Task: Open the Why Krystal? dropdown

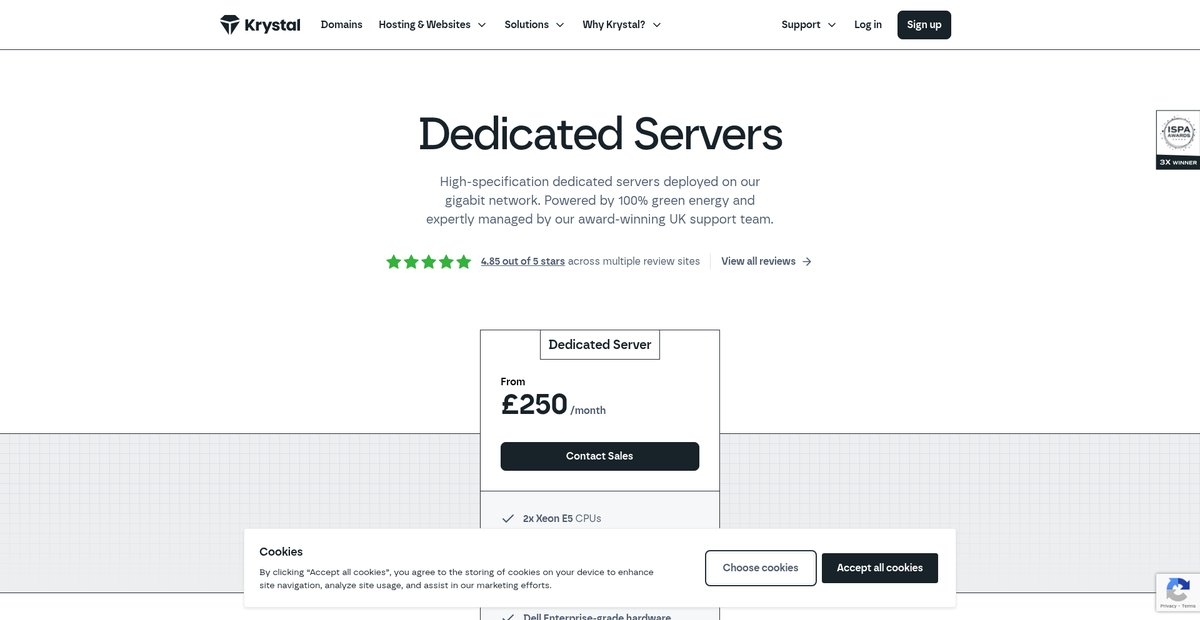Action: 622,25
